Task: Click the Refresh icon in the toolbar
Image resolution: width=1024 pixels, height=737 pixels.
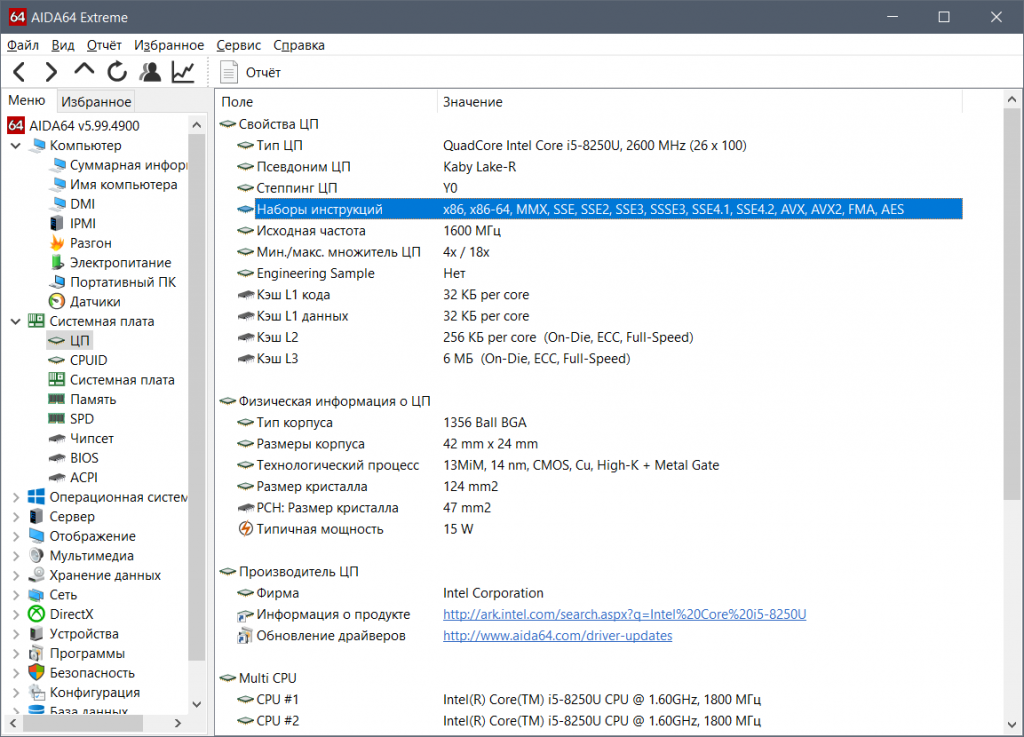Action: pos(117,71)
